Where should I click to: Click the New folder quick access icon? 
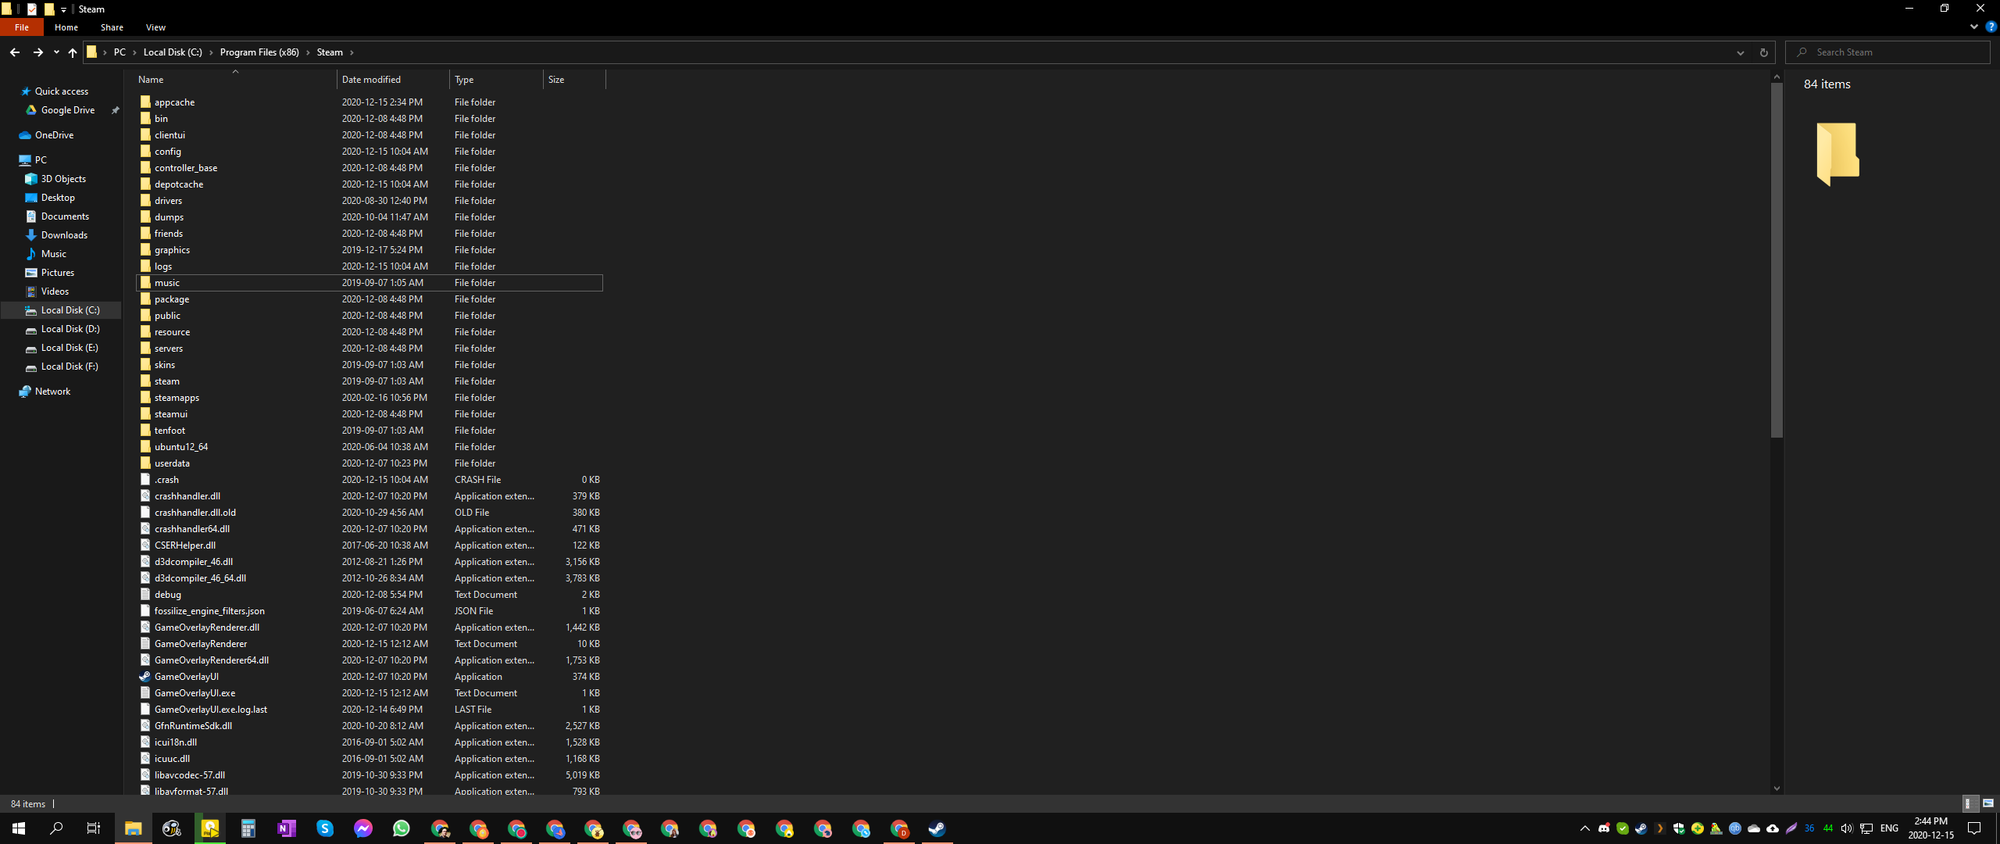pos(49,9)
